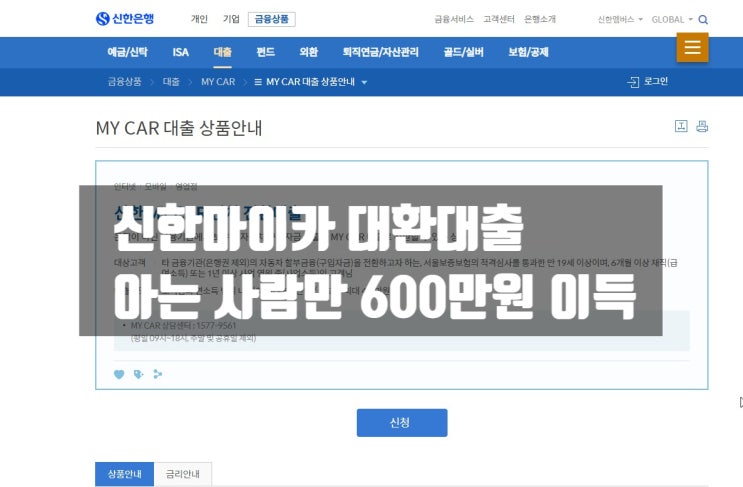Expand the GLOBAL language dropdown
This screenshot has width=743, height=487.
tap(672, 19)
